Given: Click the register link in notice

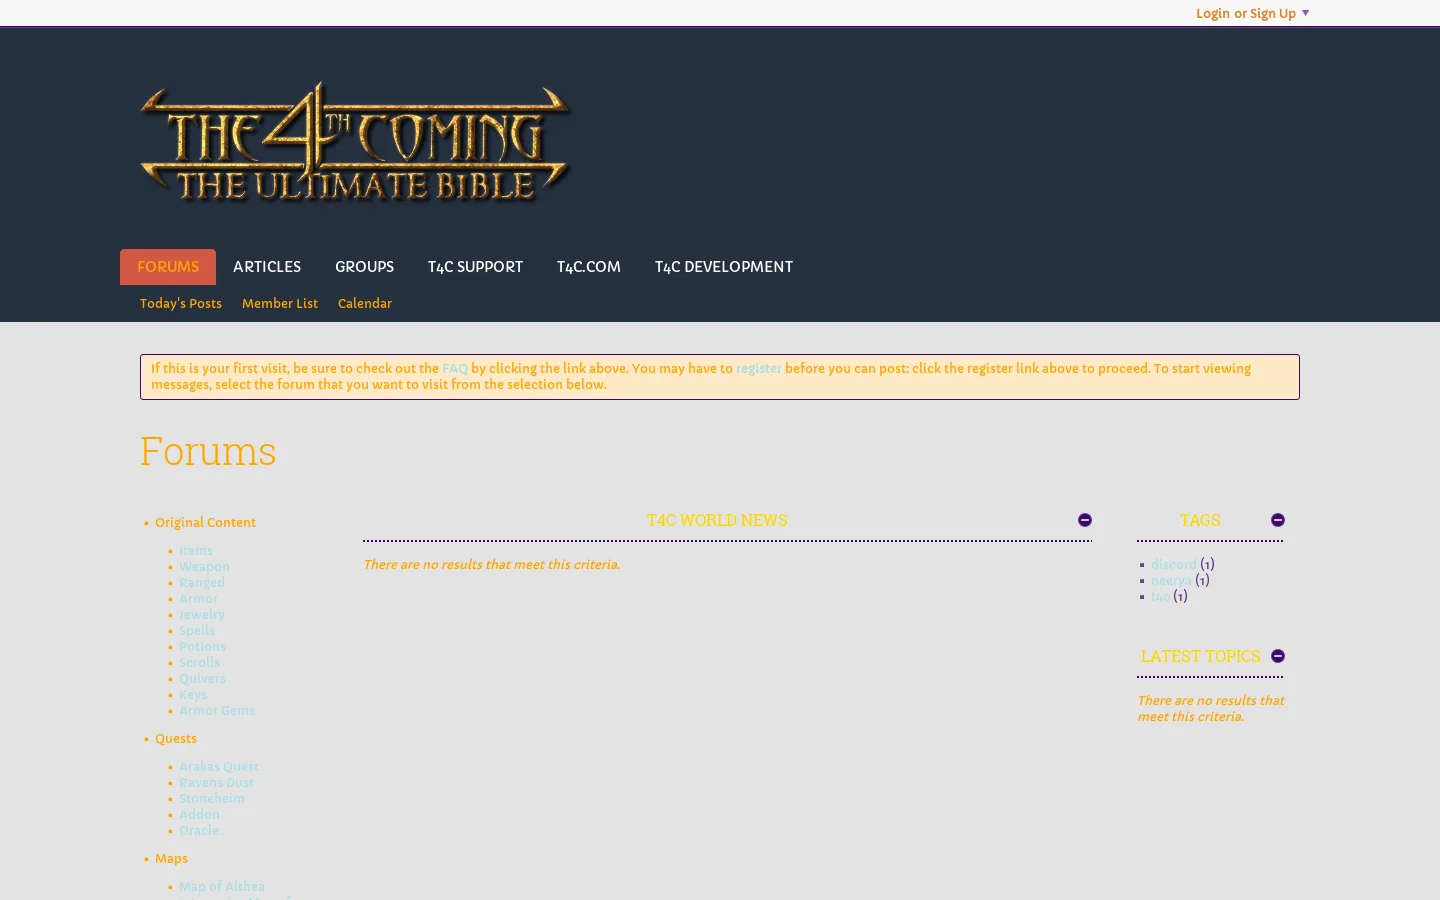Looking at the screenshot, I should (759, 368).
